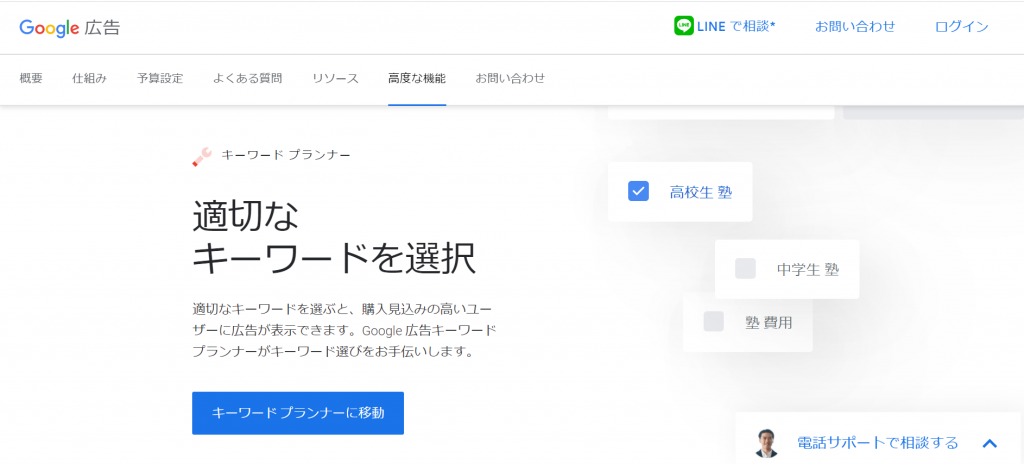Go to the 予算設定 tab
The image size is (1024, 464).
160,78
